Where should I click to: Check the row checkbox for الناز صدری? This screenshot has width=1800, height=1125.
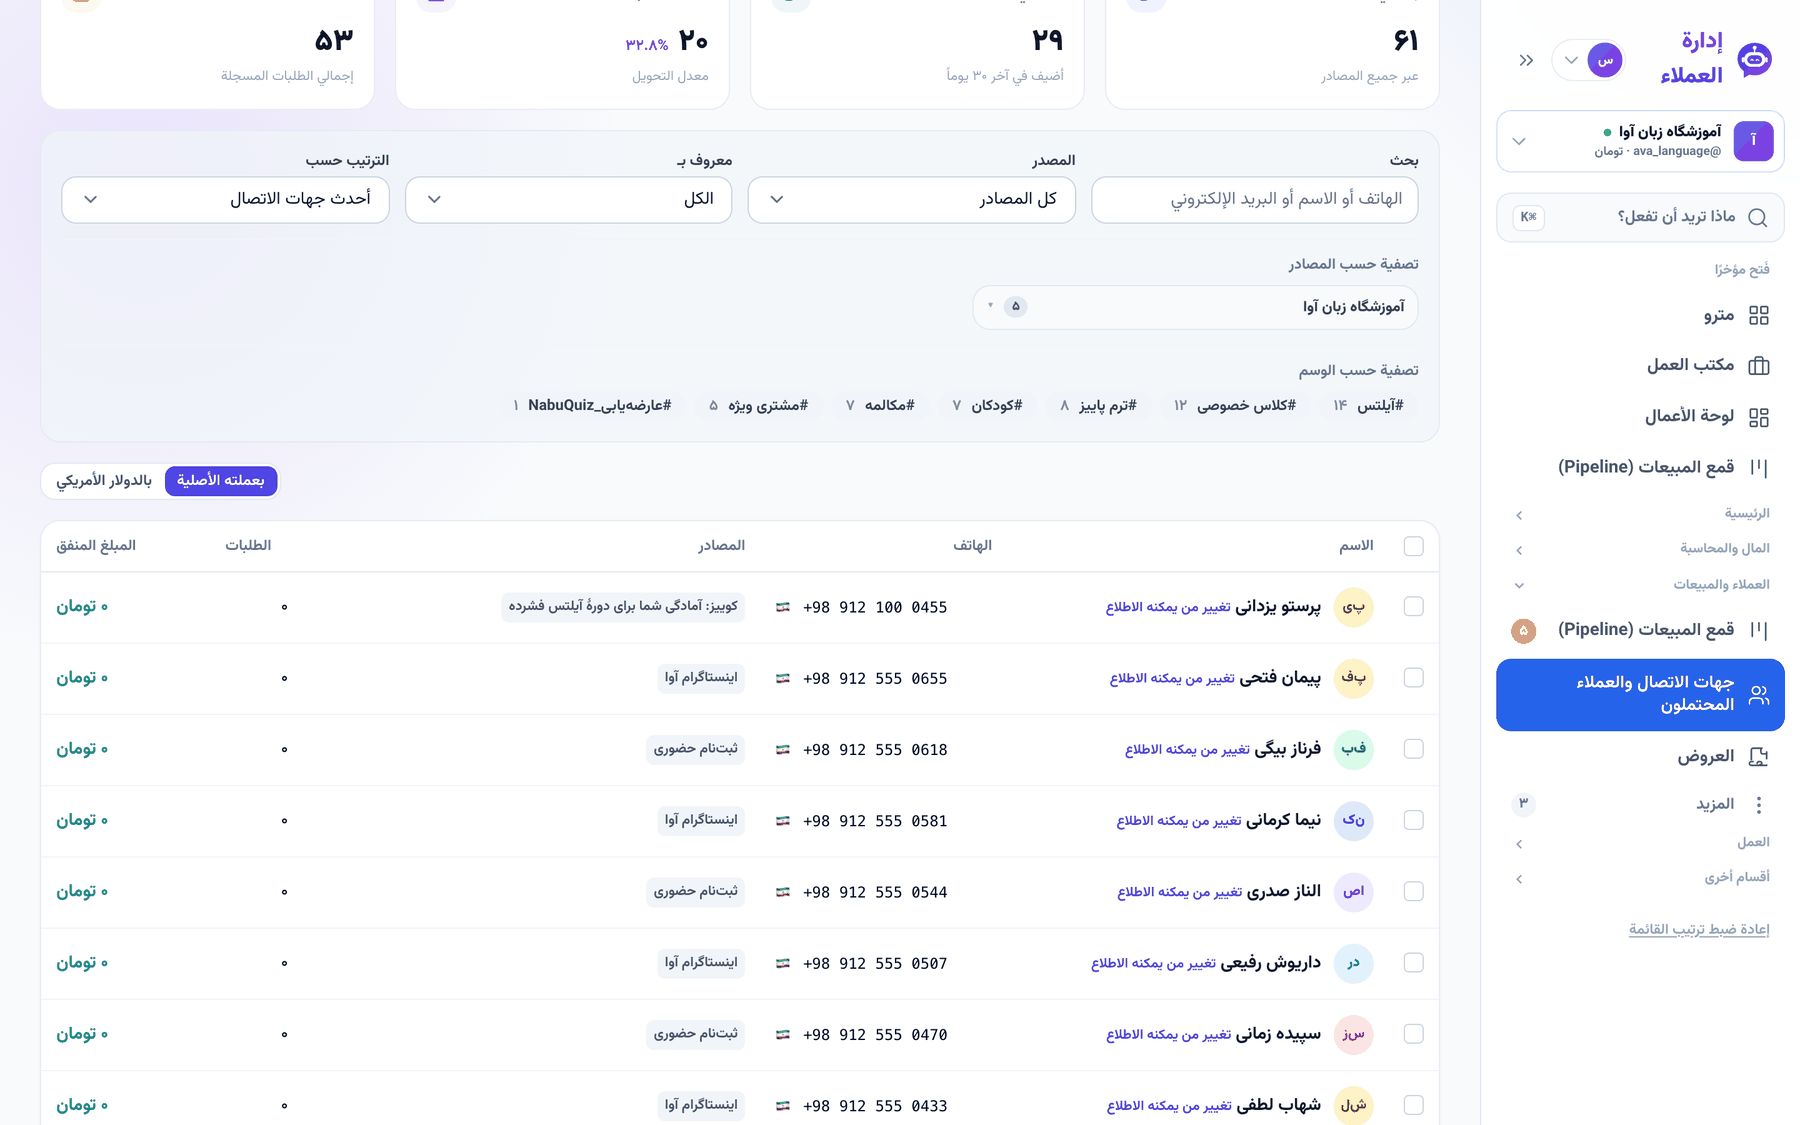click(x=1413, y=891)
